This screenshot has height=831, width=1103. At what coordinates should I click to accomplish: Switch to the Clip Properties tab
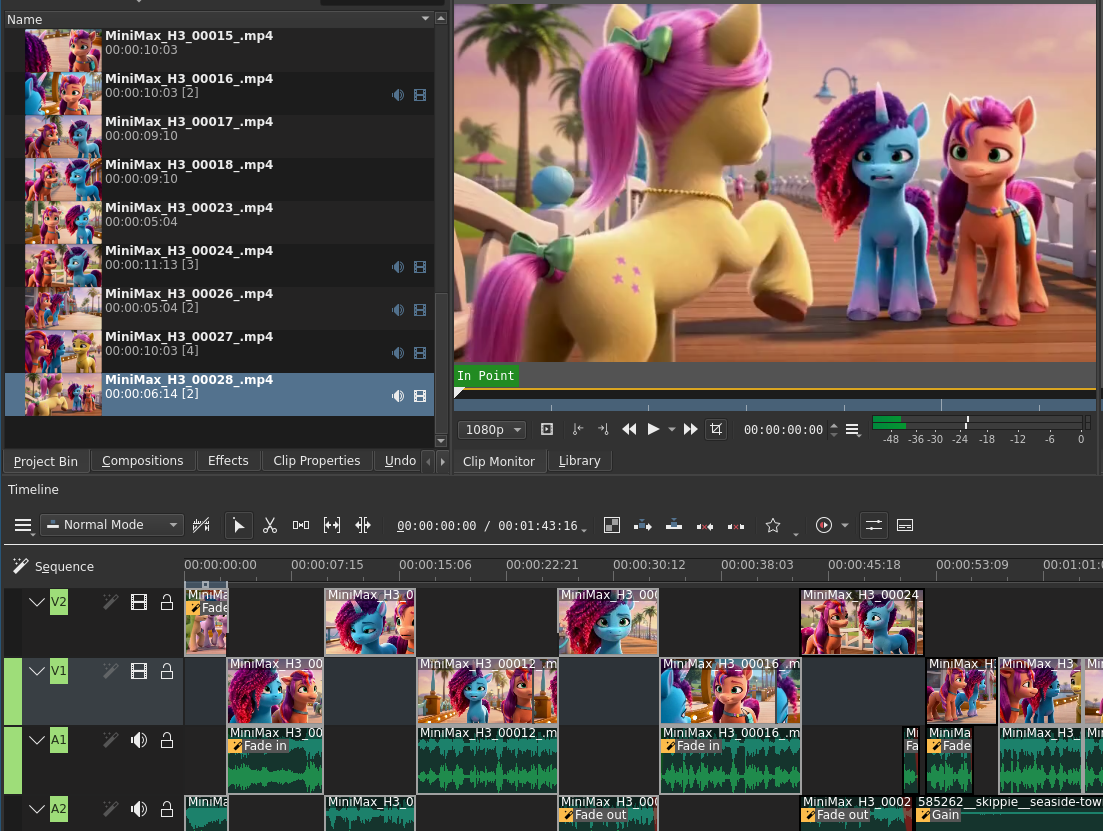point(317,461)
